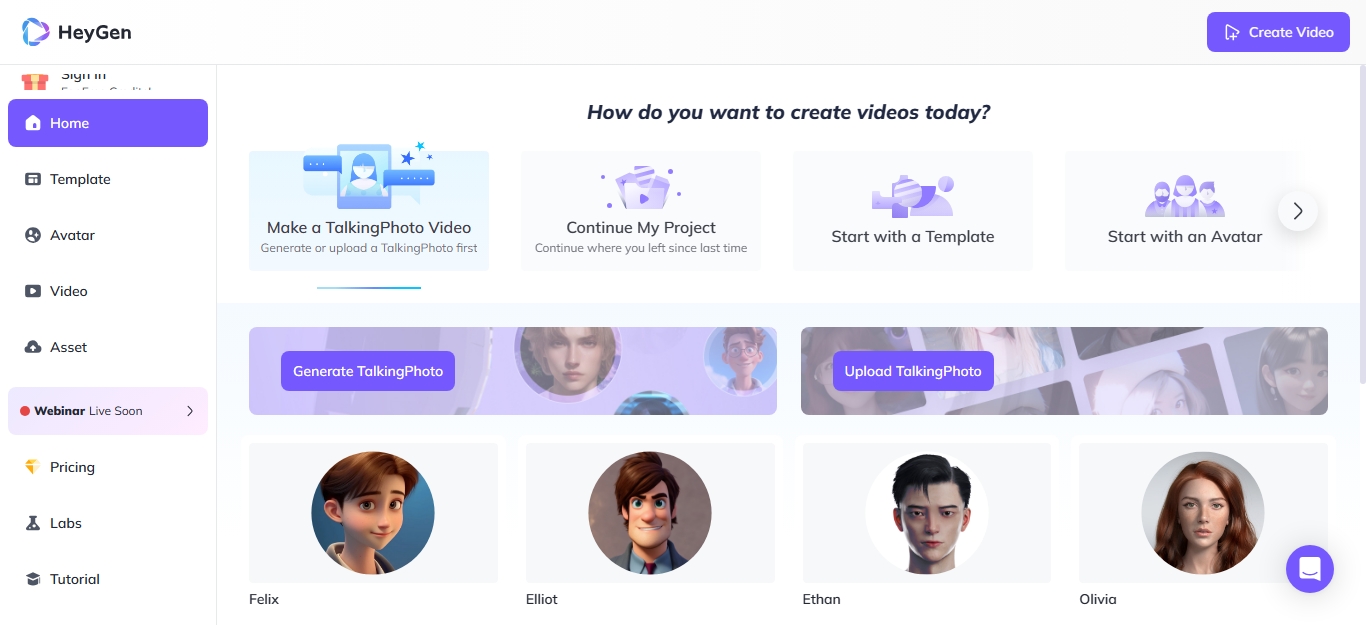Go to the Video section icon

[x=33, y=291]
